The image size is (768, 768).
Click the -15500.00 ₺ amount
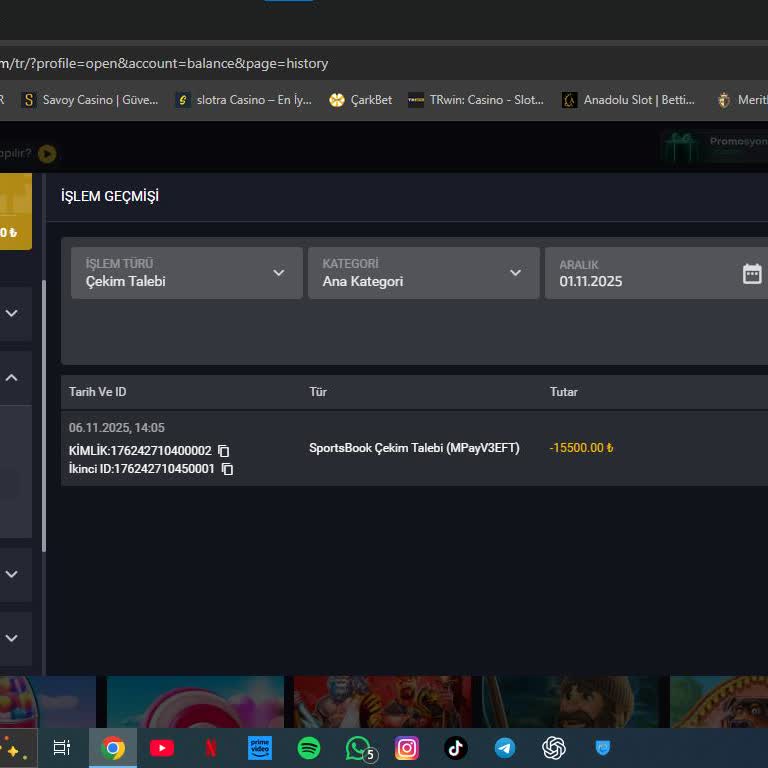point(581,448)
